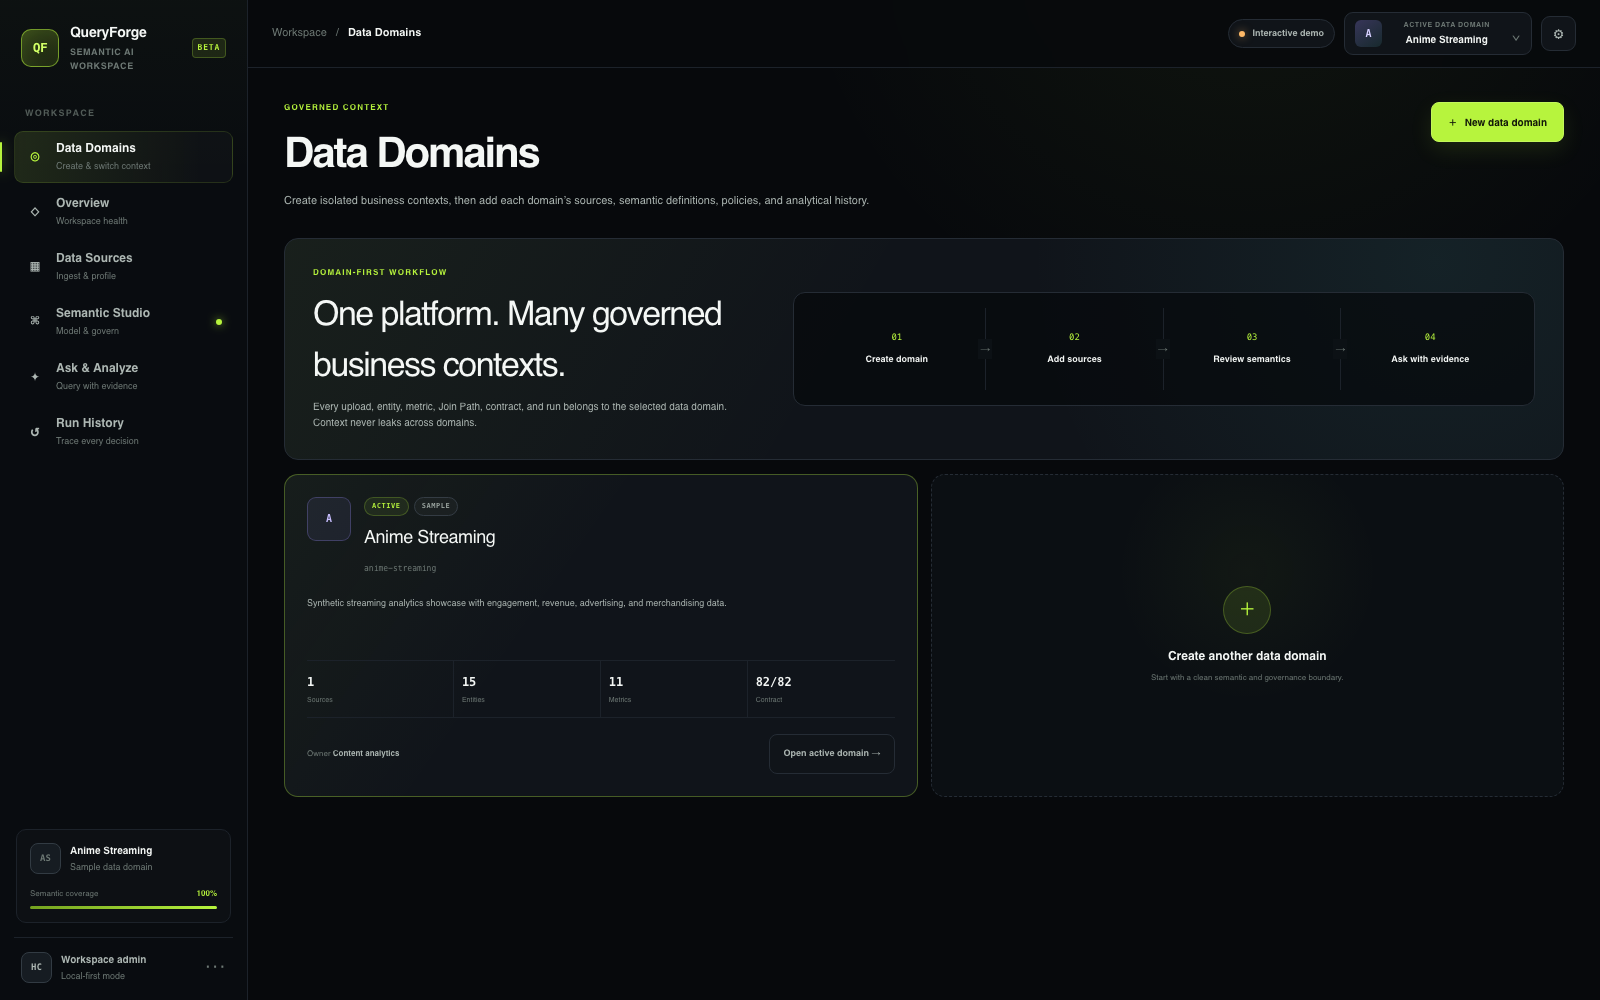Click the ACTIVE tag on domain card

click(x=386, y=506)
